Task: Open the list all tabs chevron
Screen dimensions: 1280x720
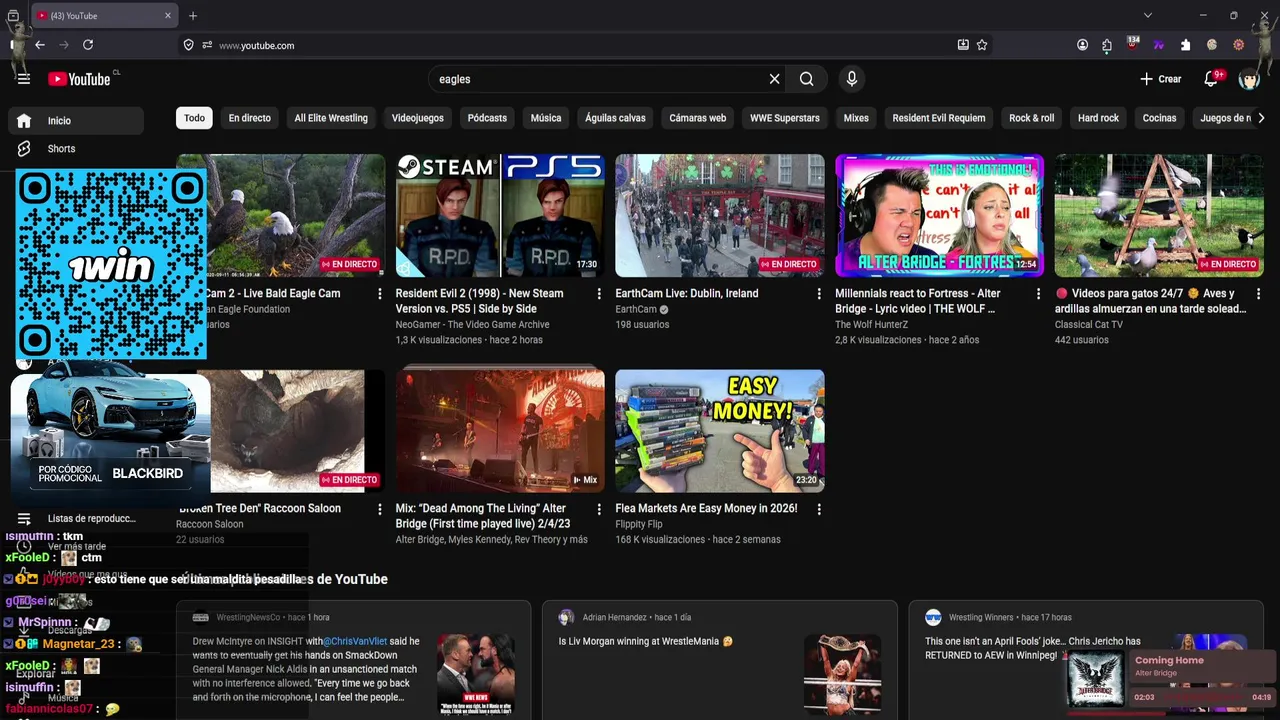Action: click(x=1148, y=15)
